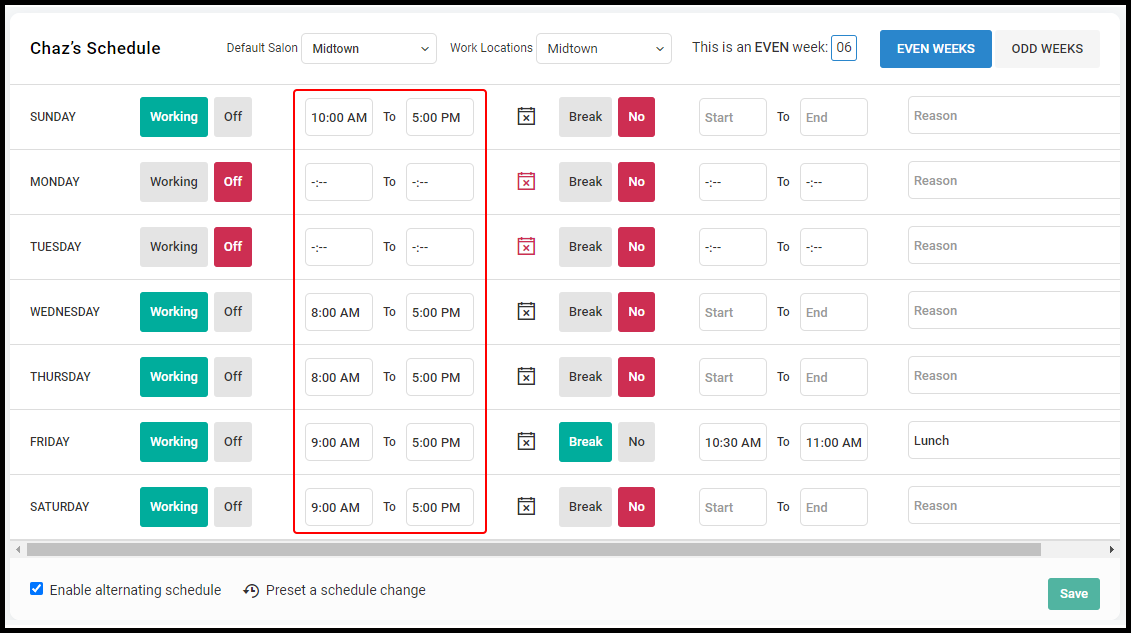The width and height of the screenshot is (1131, 633).
Task: Set Monday to Working
Action: (x=174, y=182)
